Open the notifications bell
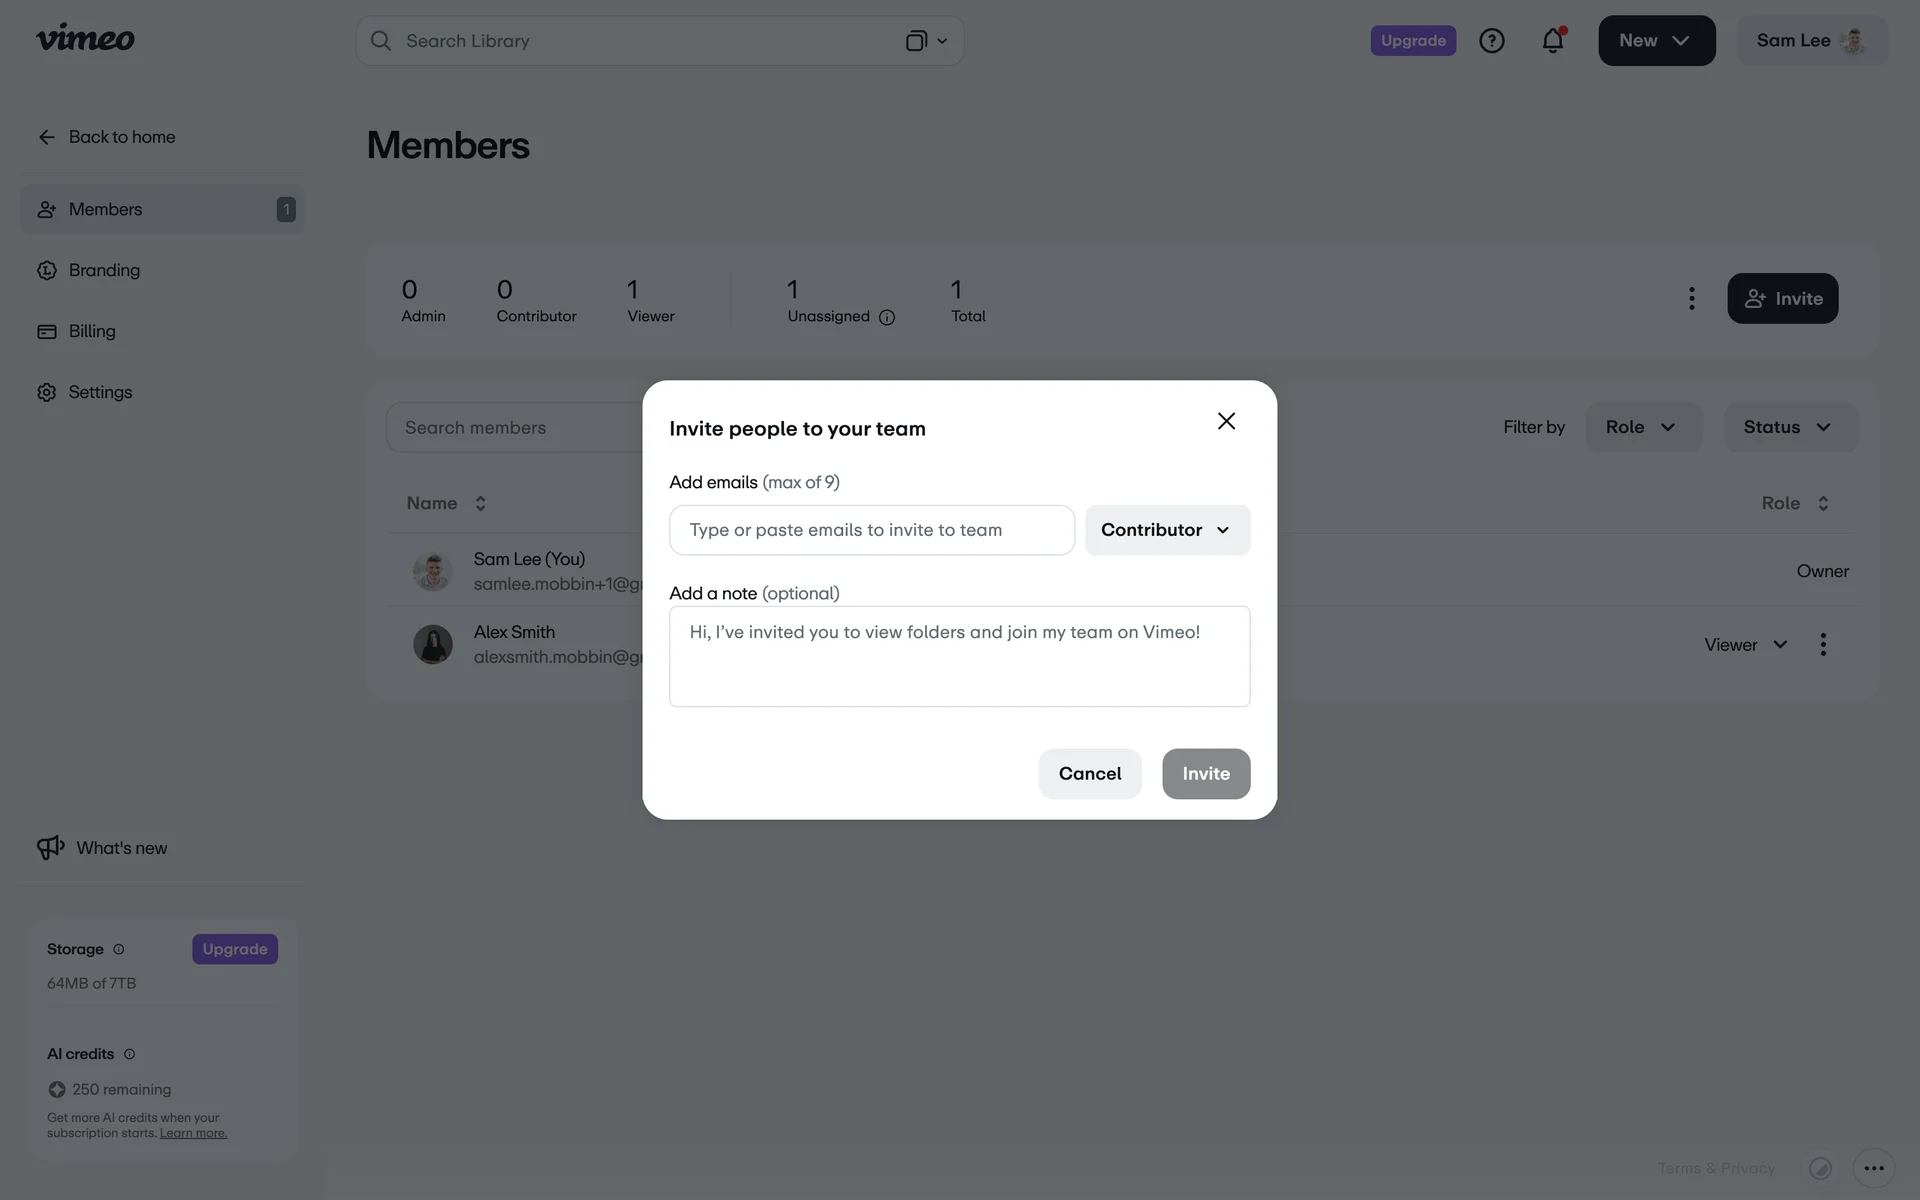 click(1552, 41)
